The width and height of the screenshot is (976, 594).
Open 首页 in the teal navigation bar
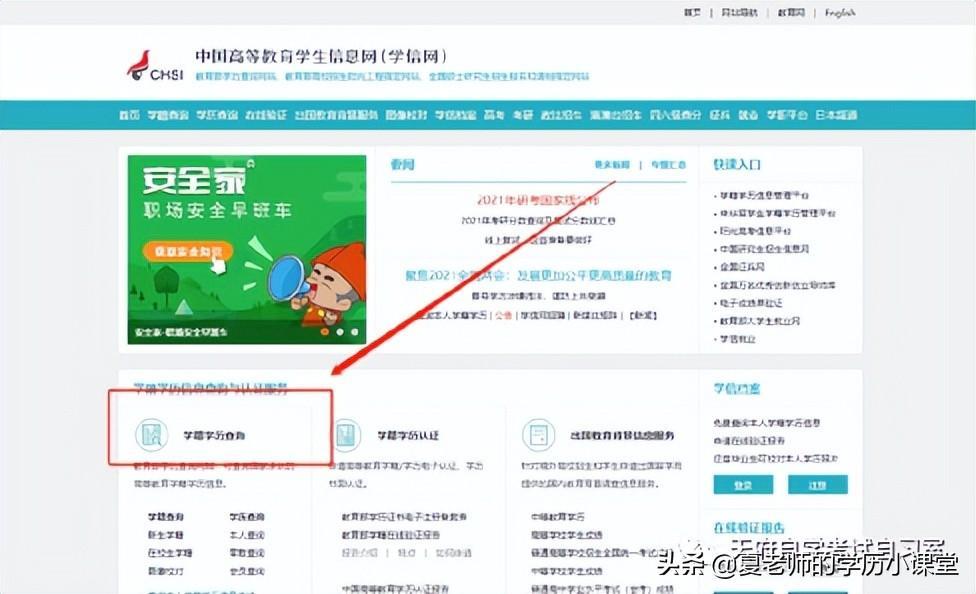[129, 115]
